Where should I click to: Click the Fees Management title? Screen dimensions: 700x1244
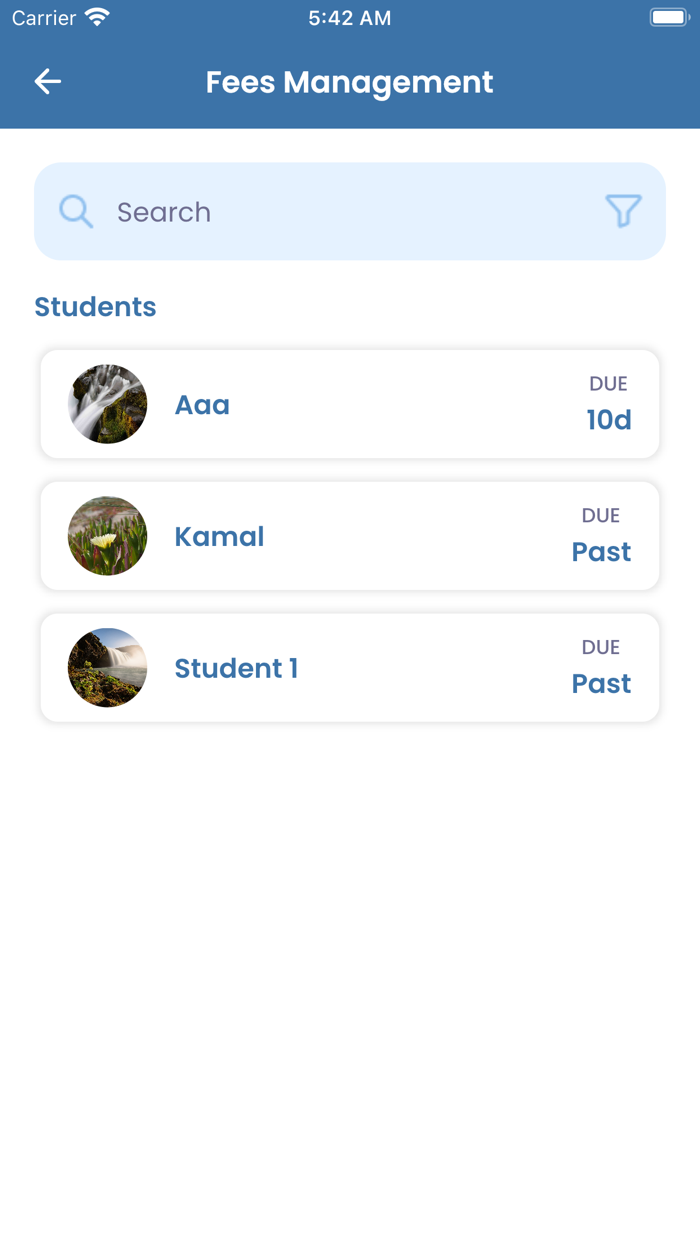coord(350,82)
